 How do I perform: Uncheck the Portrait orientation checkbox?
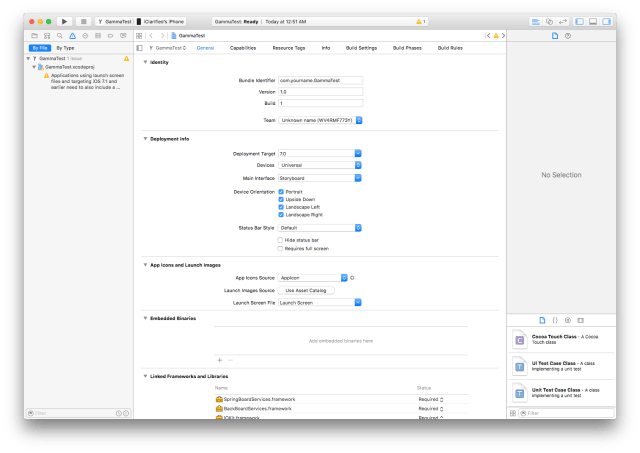click(x=281, y=191)
